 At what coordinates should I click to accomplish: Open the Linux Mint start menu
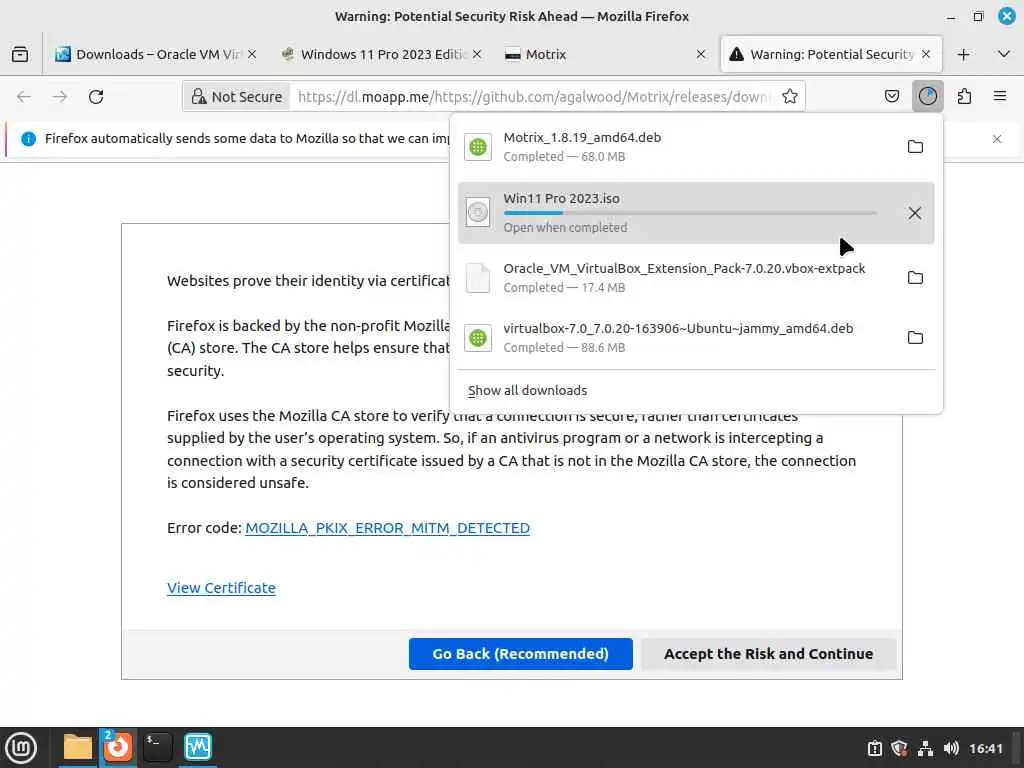pyautogui.click(x=21, y=748)
